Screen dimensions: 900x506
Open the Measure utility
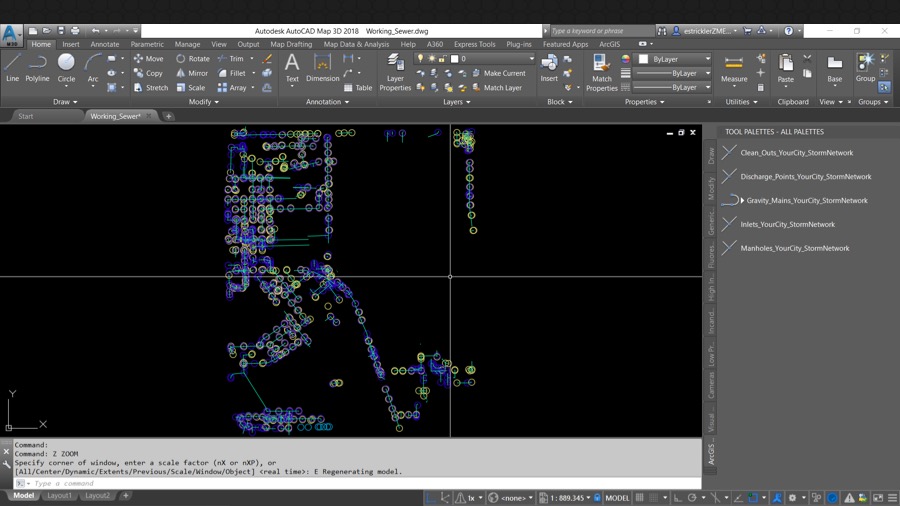(x=734, y=69)
